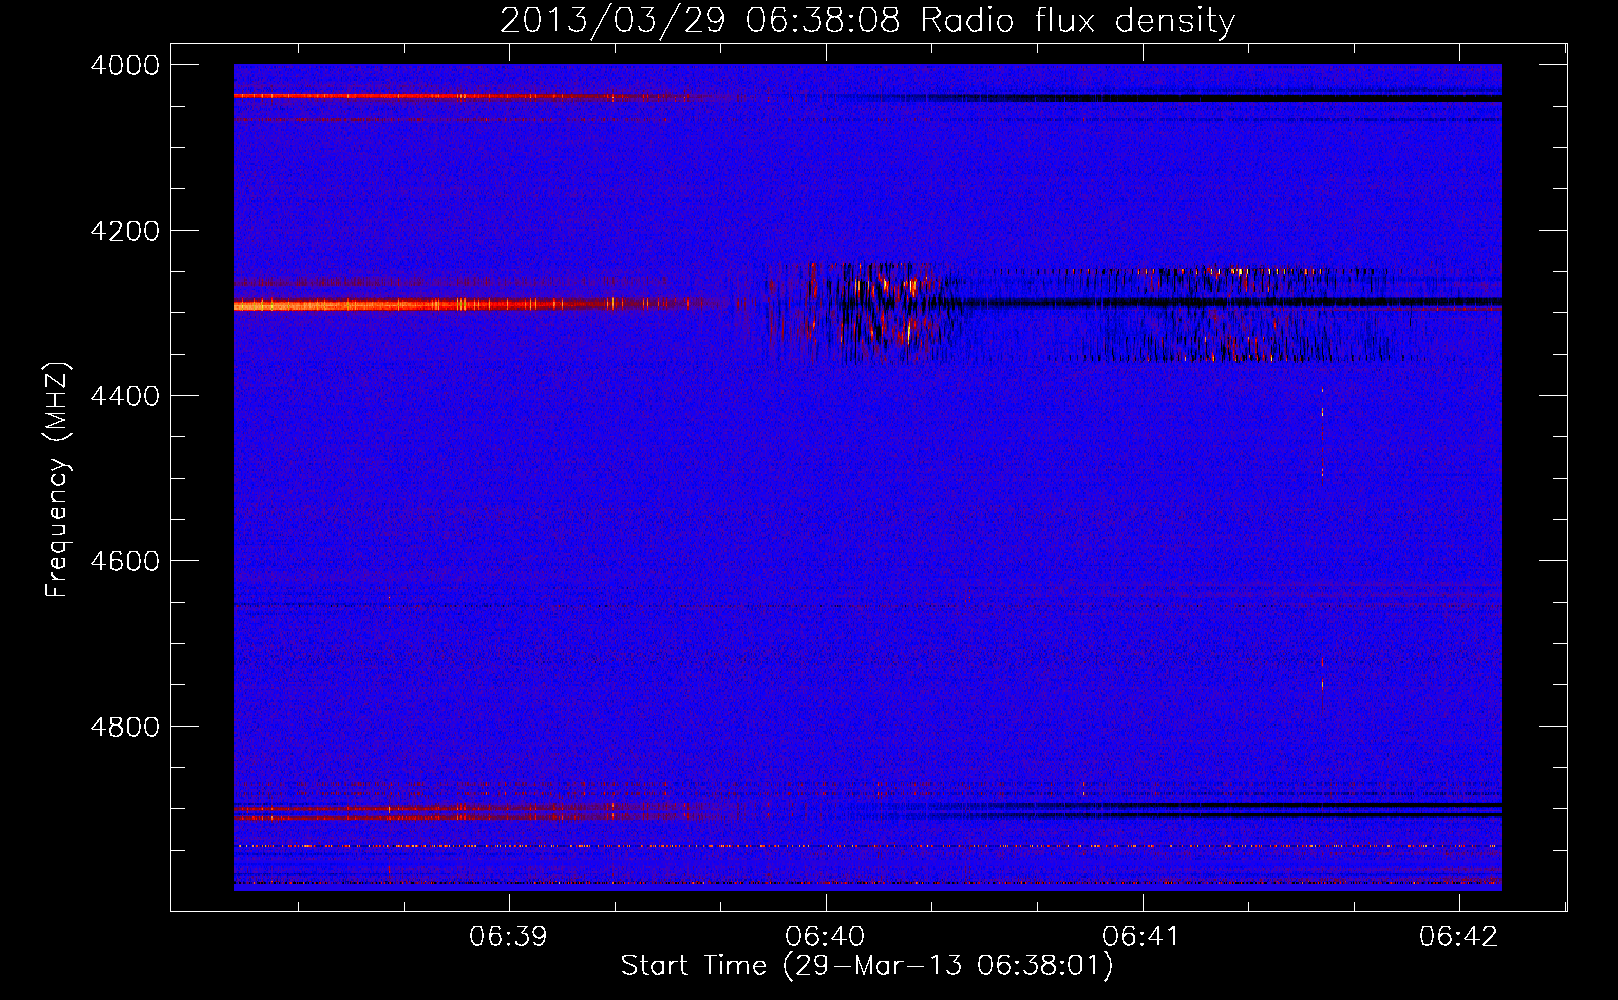Image resolution: width=1618 pixels, height=1000 pixels.
Task: Click the 4400 frequency tick label
Action: [x=125, y=396]
